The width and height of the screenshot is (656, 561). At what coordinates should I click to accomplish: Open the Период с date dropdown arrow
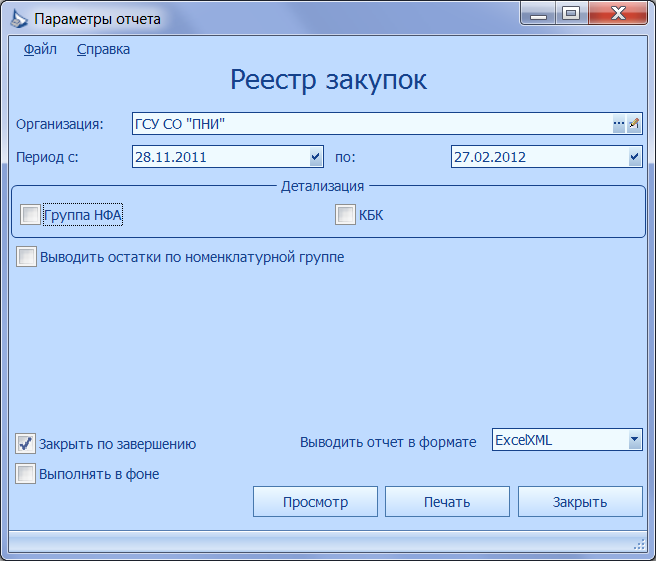(316, 157)
